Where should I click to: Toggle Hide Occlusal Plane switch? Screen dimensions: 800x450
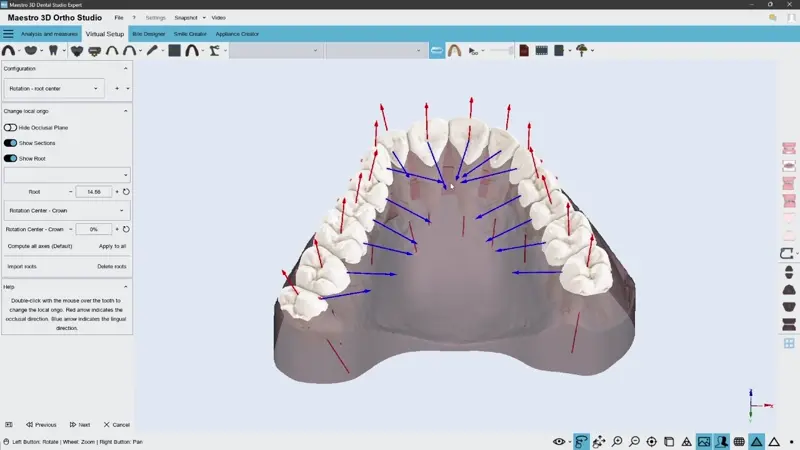pos(10,128)
